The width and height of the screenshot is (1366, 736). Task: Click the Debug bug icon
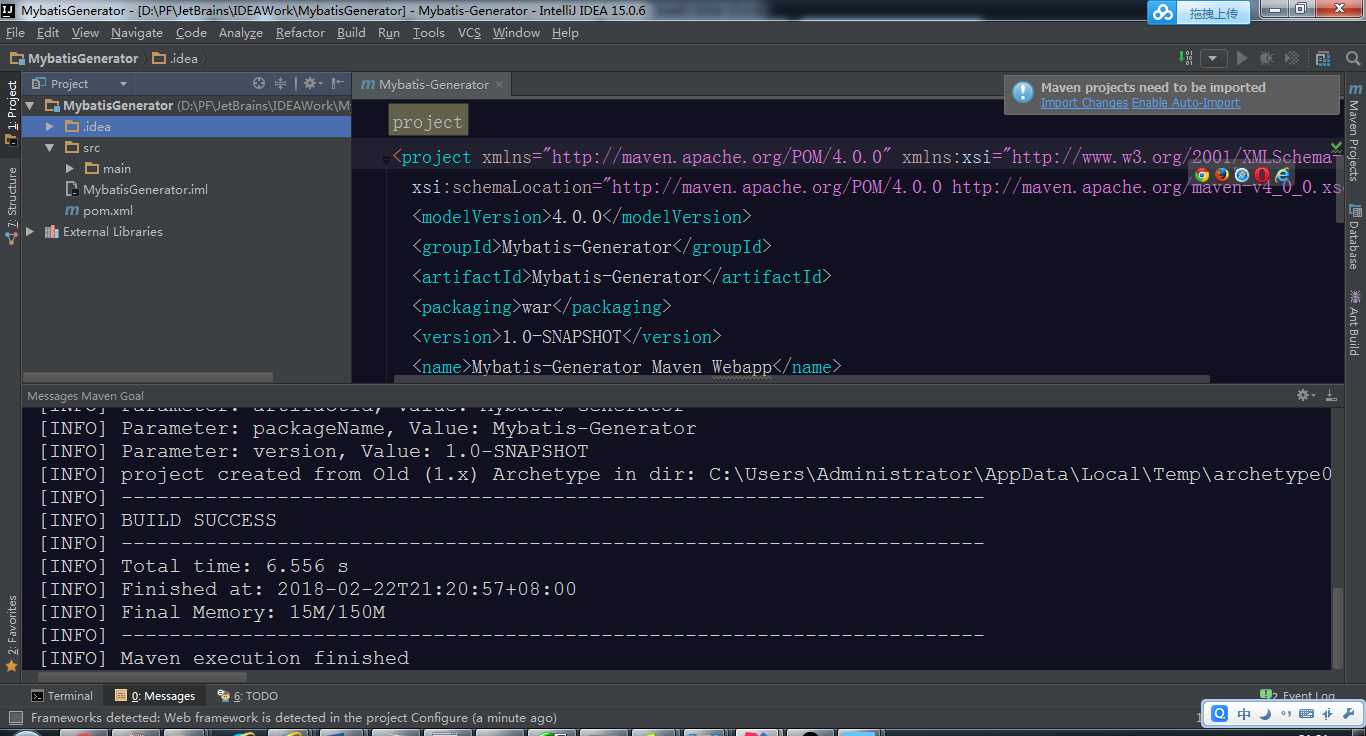1268,58
